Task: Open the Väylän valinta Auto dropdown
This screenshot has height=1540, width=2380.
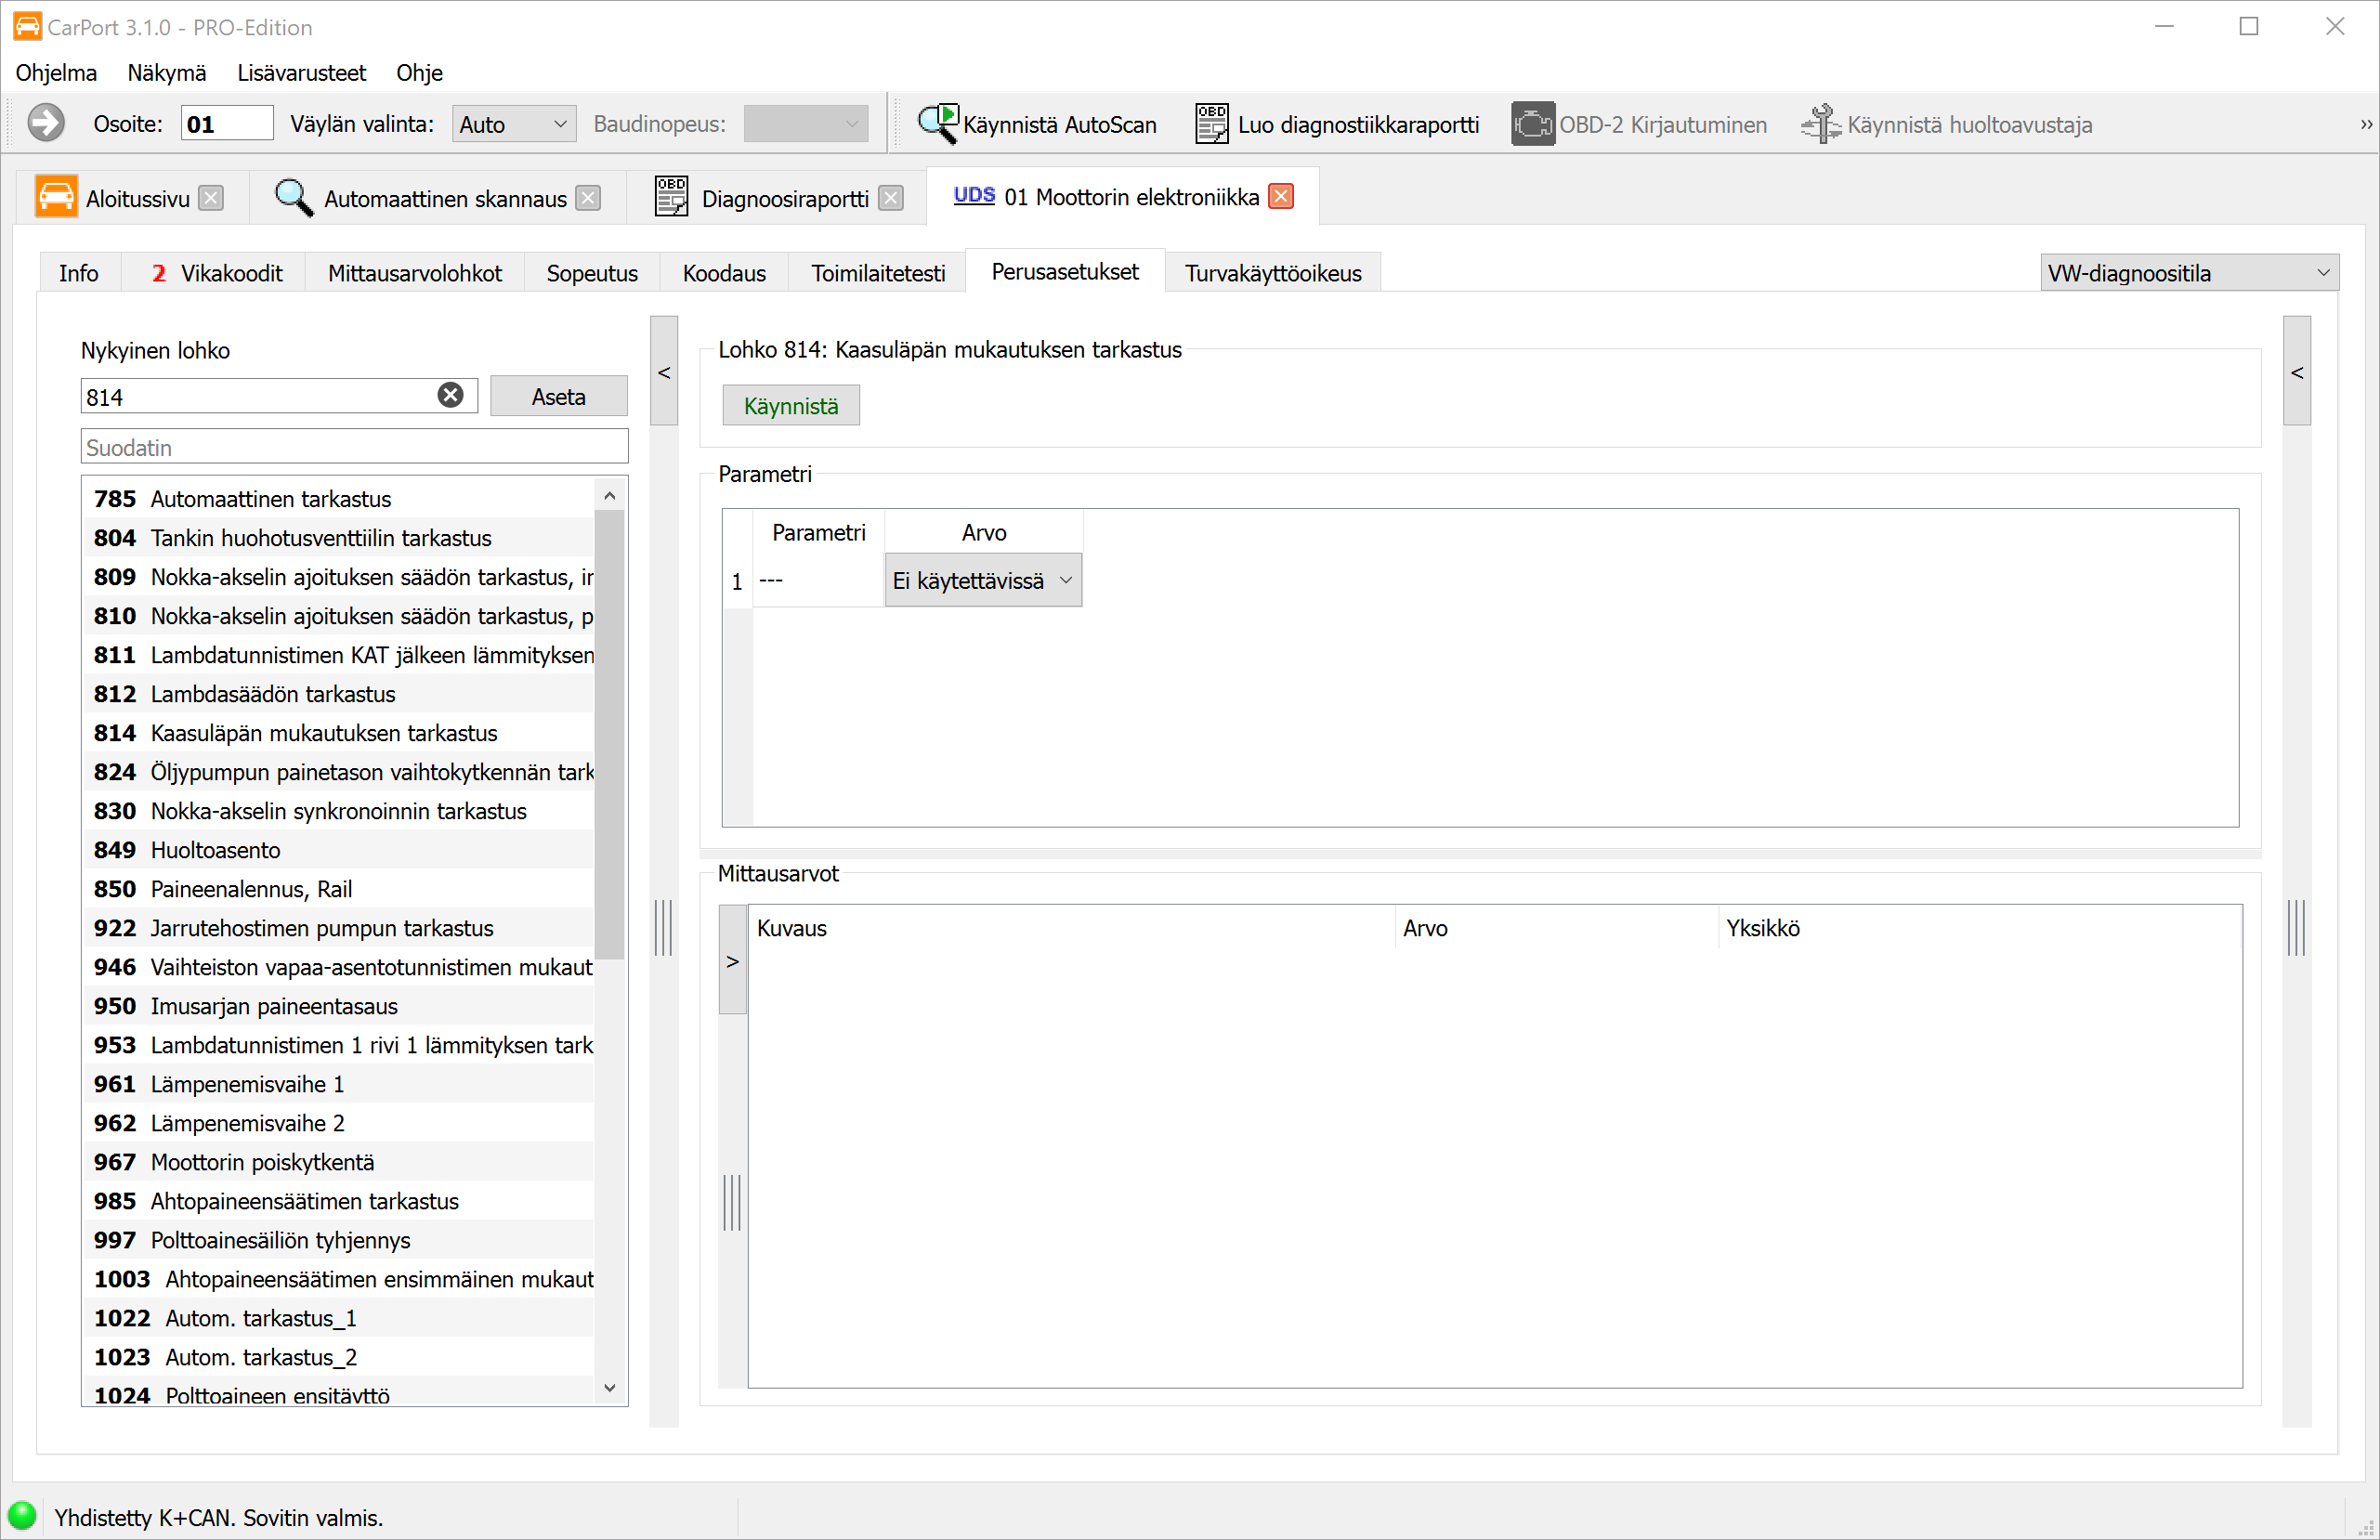Action: 513,124
